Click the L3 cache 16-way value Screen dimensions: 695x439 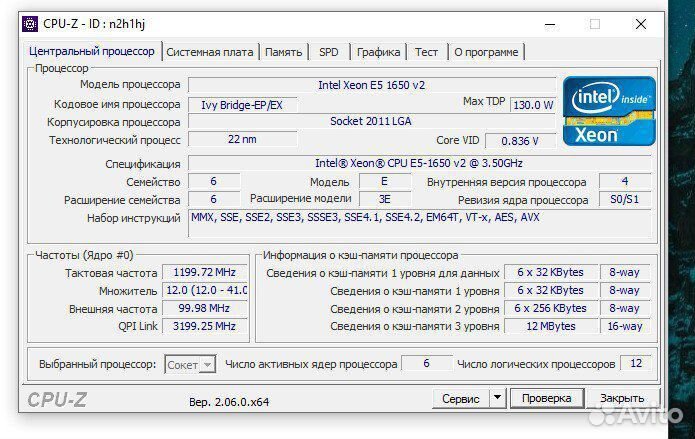(x=625, y=326)
